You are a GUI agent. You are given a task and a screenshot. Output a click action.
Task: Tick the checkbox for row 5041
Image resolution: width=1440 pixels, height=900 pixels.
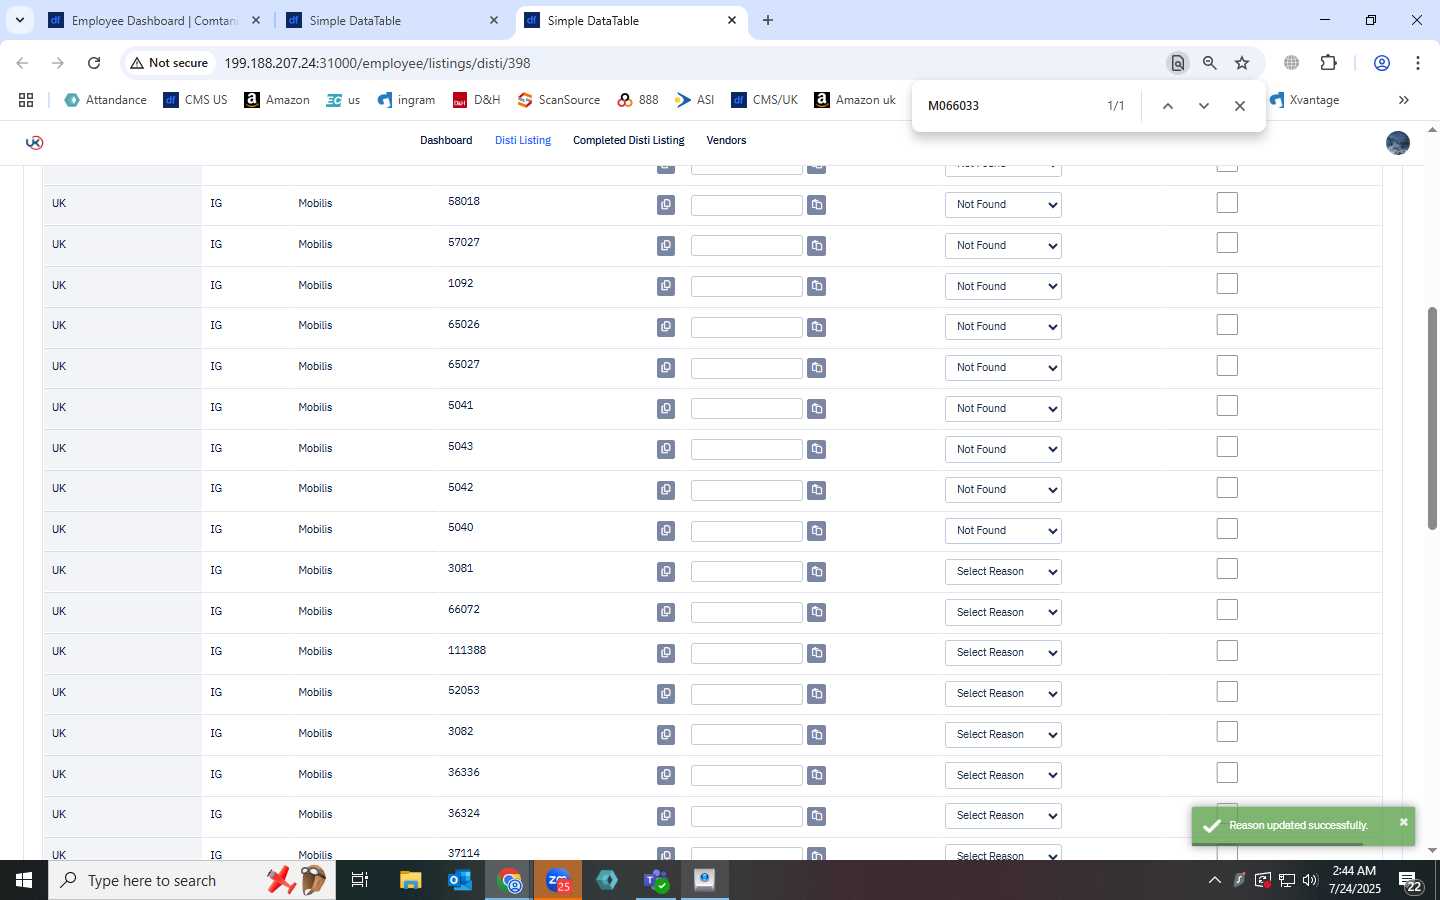point(1227,406)
